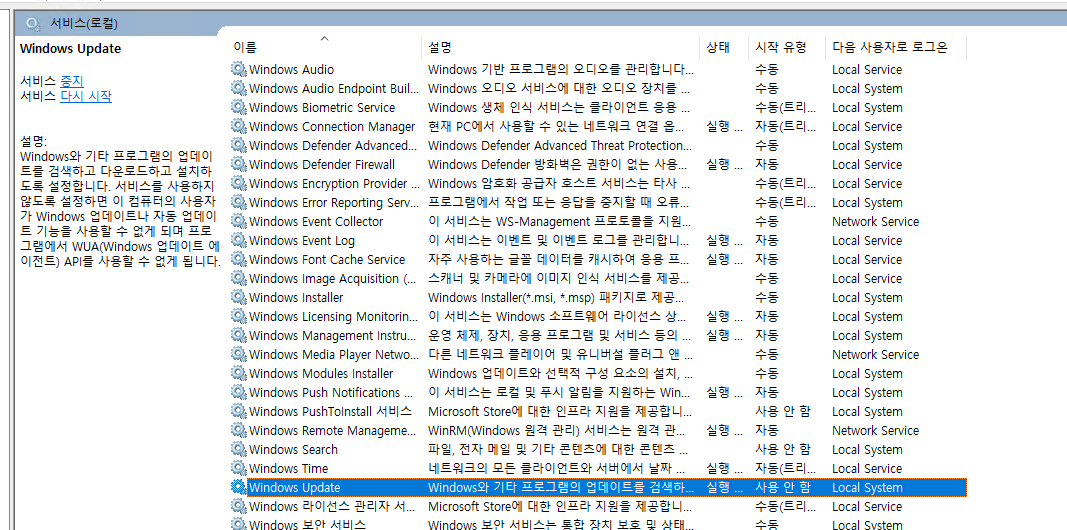
Task: Click 서비스(로컬) header title text
Action: [84, 24]
